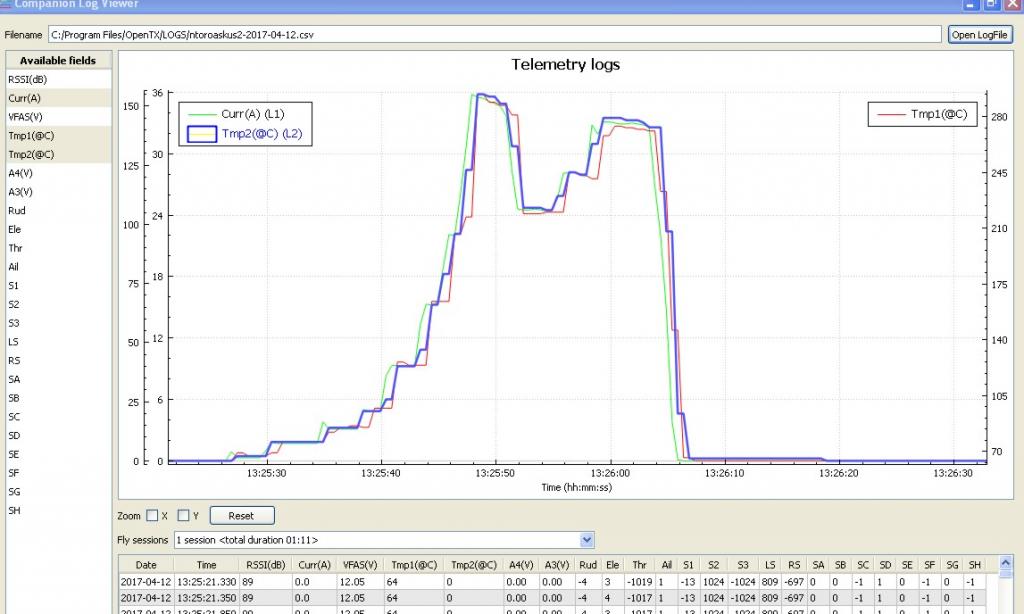The width and height of the screenshot is (1024, 614).
Task: Enable the X zoom checkbox
Action: click(x=152, y=516)
